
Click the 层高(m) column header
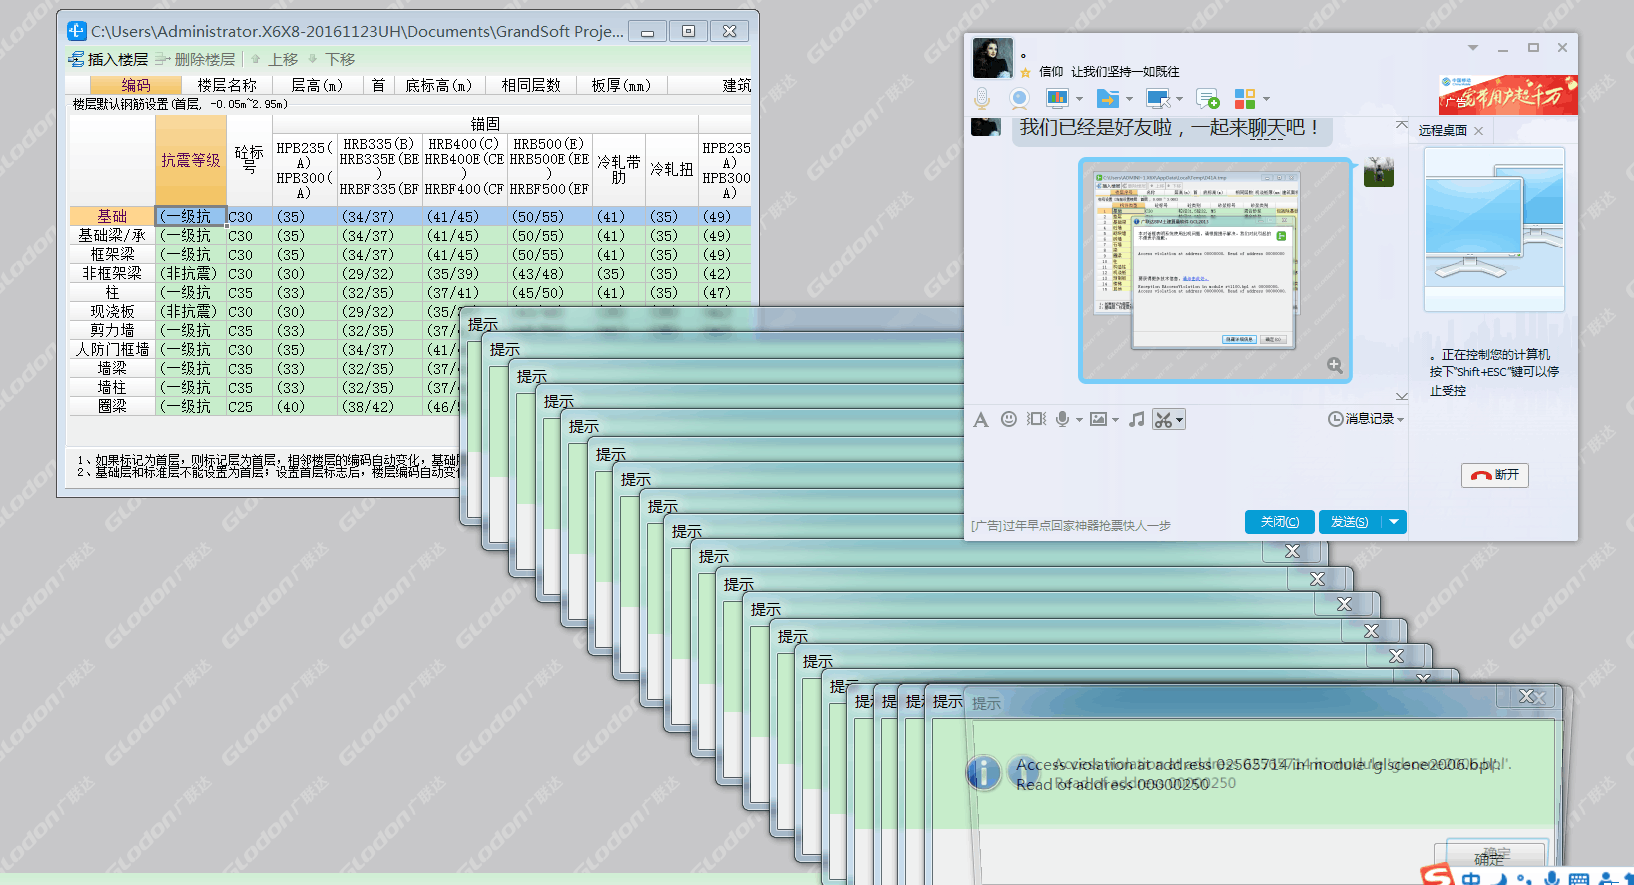click(317, 86)
